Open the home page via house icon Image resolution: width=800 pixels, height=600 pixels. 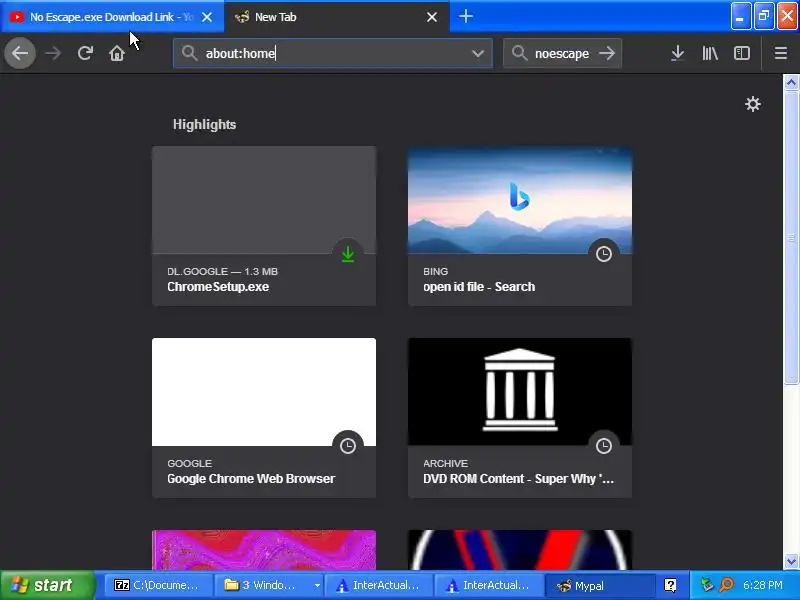point(117,53)
